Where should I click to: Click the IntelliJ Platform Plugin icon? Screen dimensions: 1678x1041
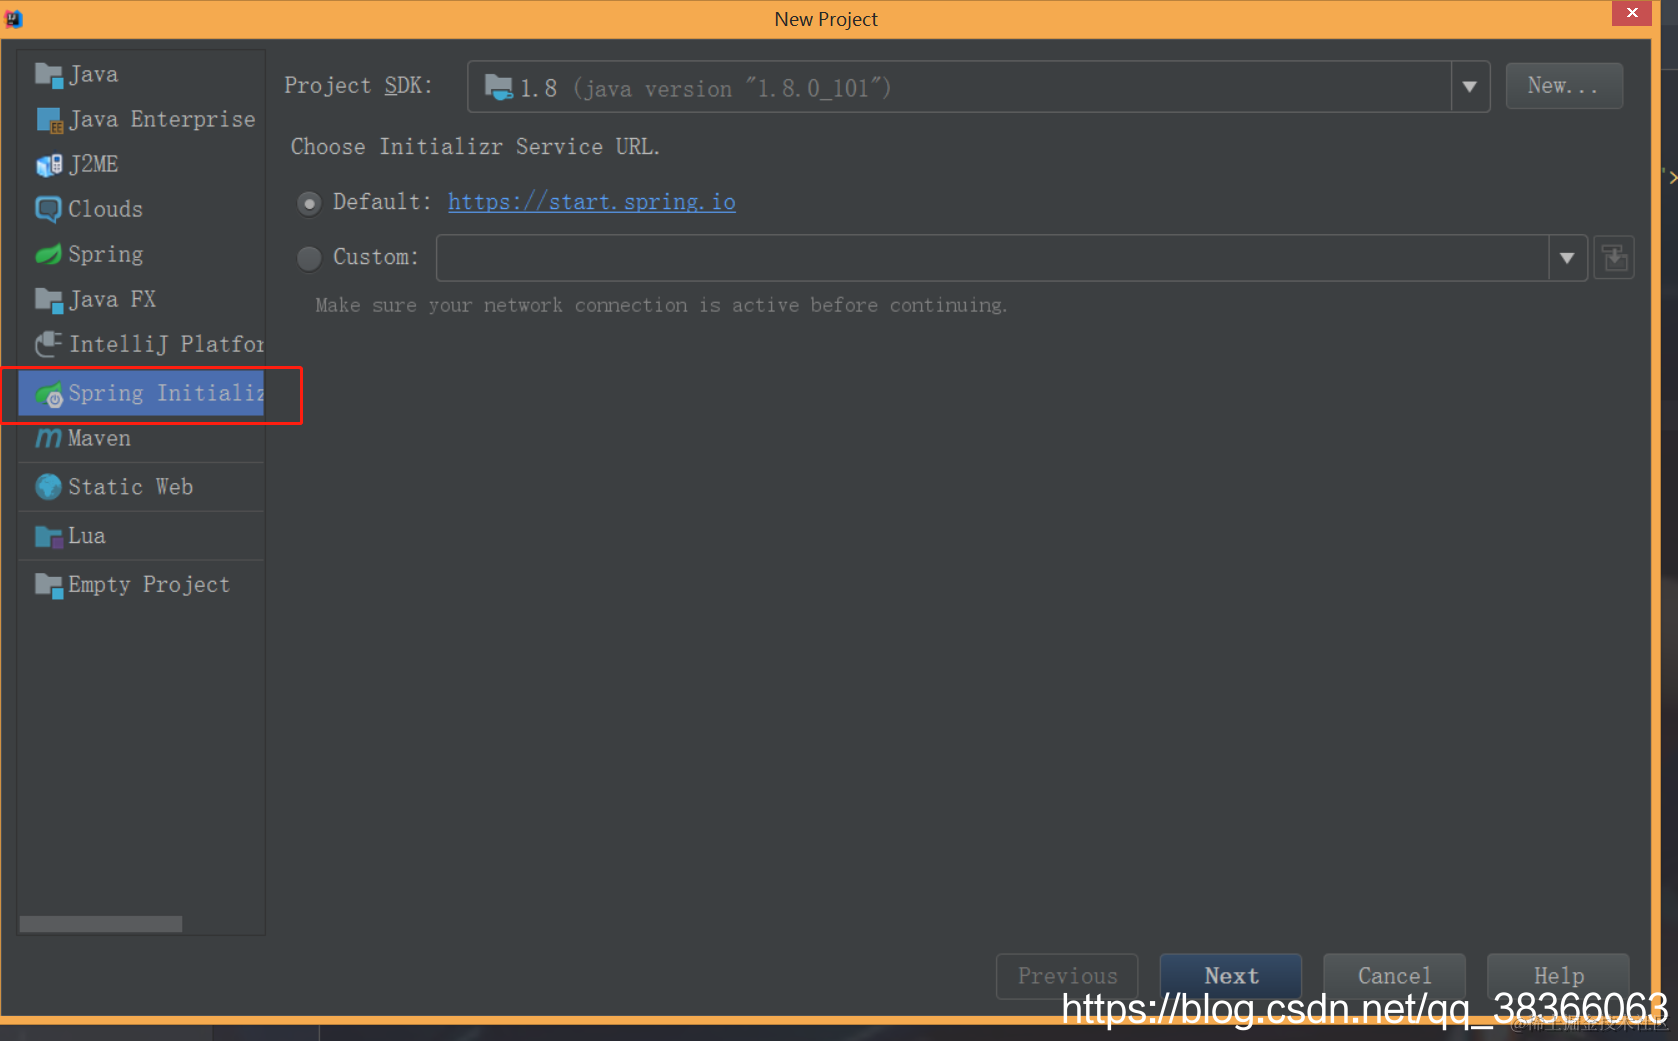49,344
